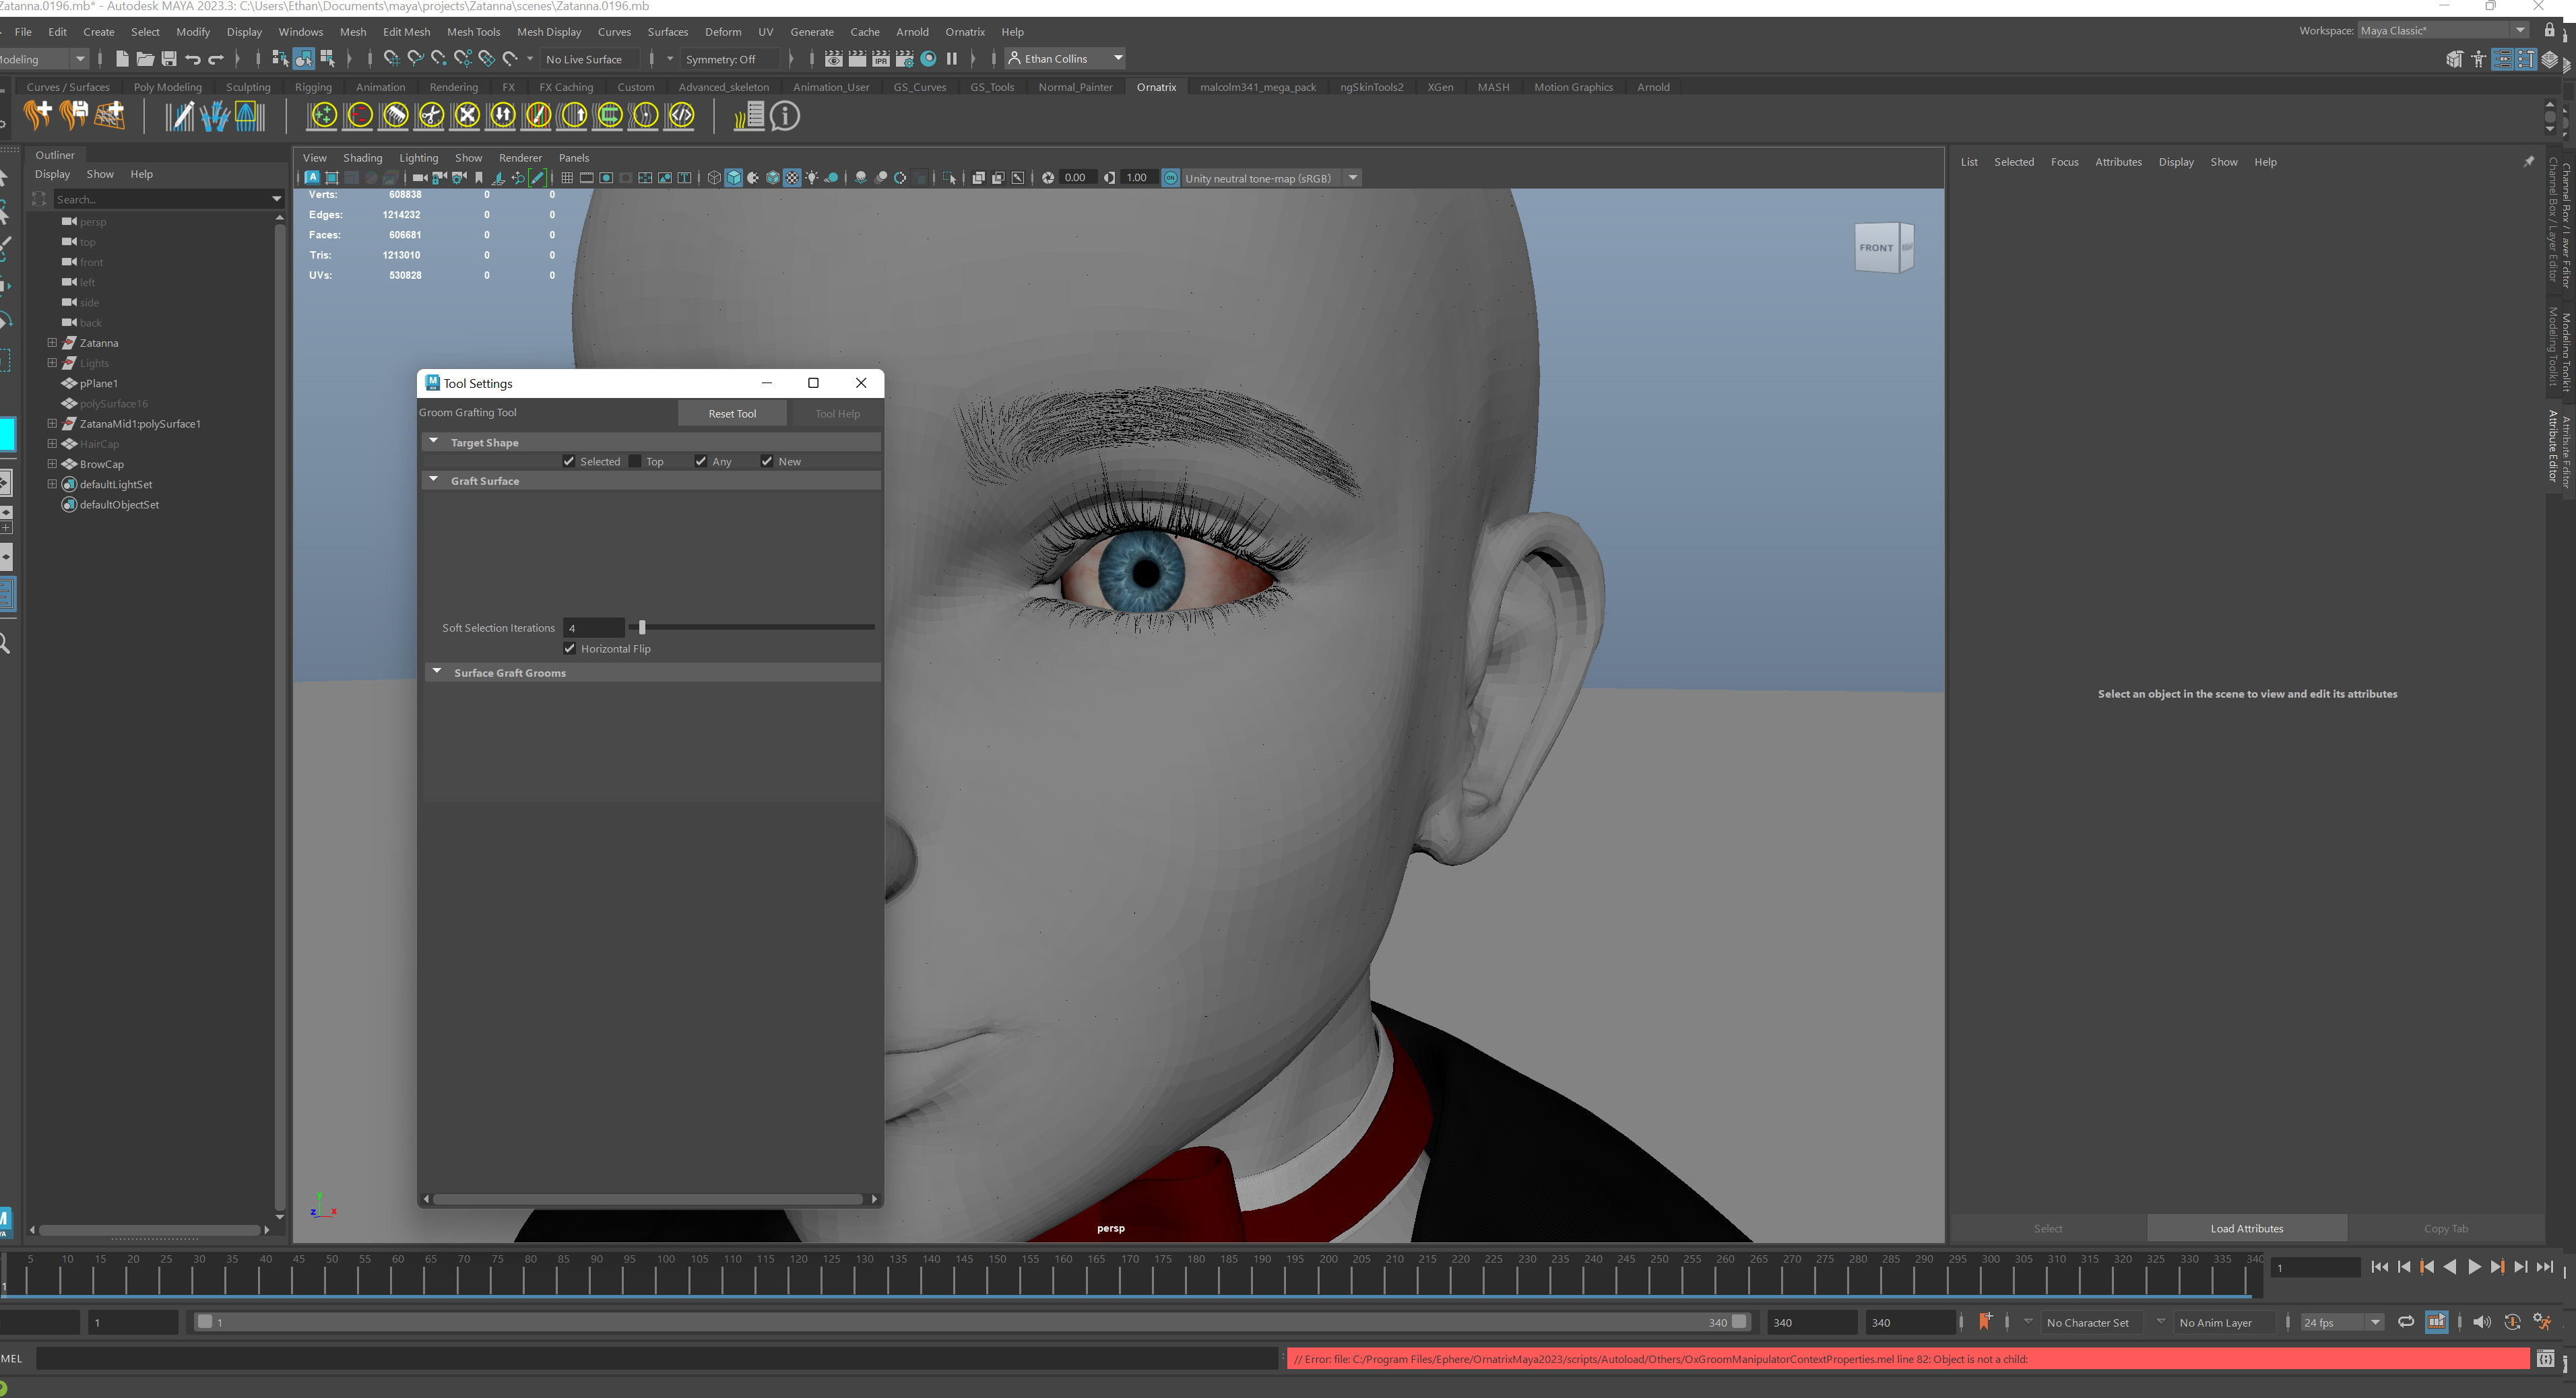Screen dimensions: 2576x1398
Task: Click the Reset Tool button
Action: 732,414
